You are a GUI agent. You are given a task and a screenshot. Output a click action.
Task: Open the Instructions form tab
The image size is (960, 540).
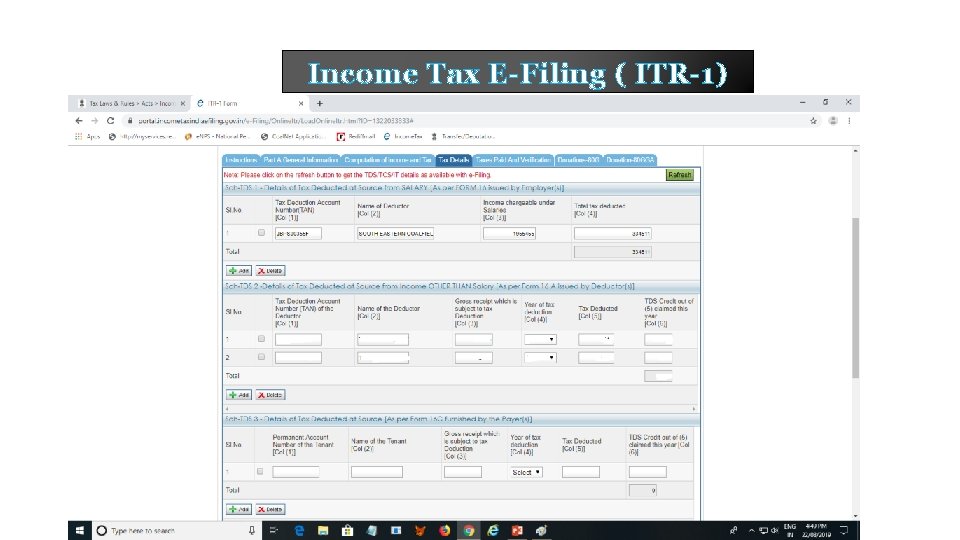[241, 160]
